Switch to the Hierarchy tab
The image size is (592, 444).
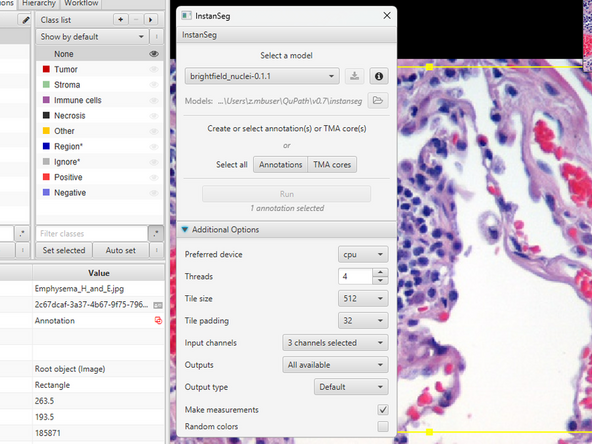pos(39,3)
